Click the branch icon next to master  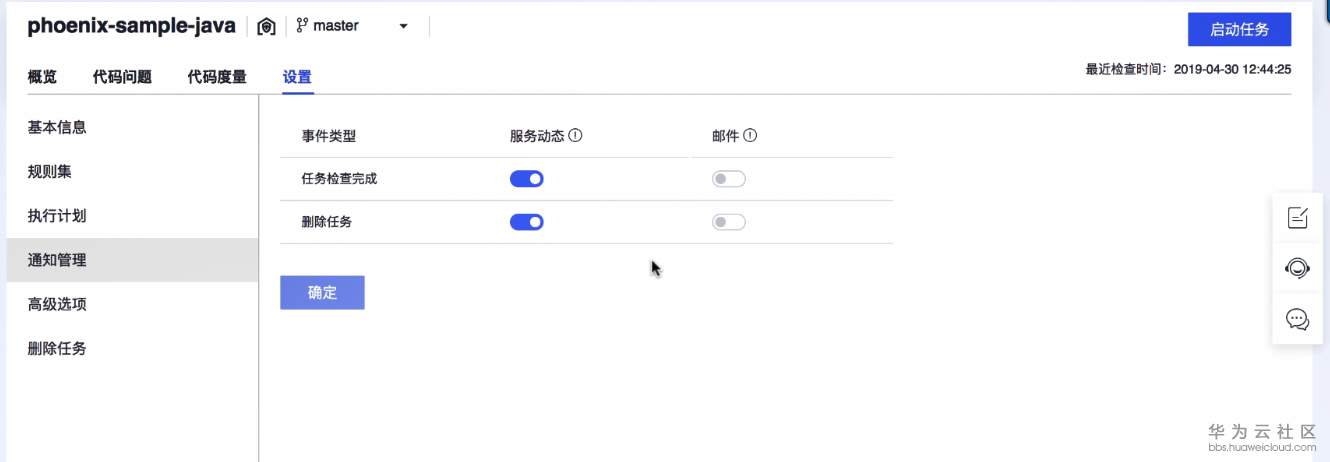(301, 26)
